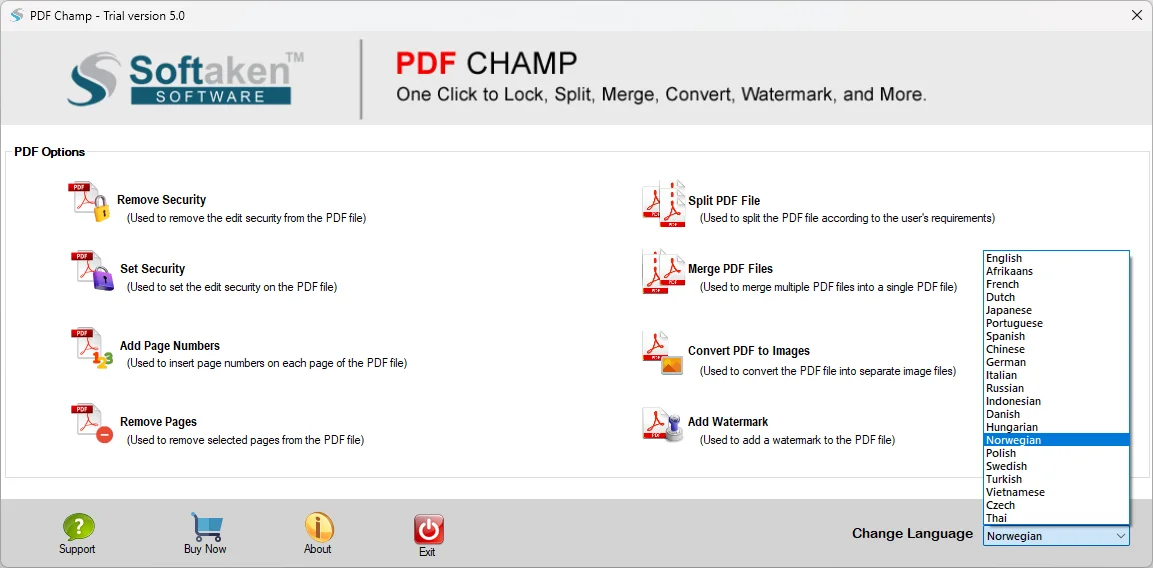1153x568 pixels.
Task: Click the Split PDF File description text
Action: point(847,219)
